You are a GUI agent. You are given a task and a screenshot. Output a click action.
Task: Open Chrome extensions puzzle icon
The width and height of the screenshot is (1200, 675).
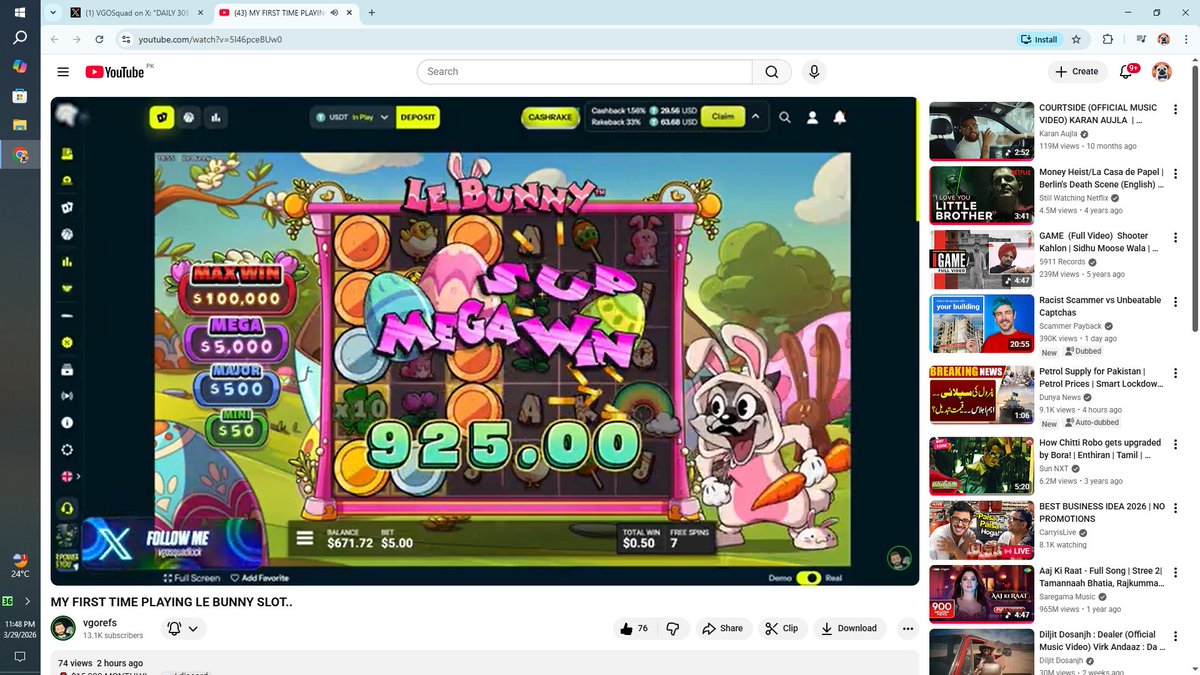(1108, 39)
